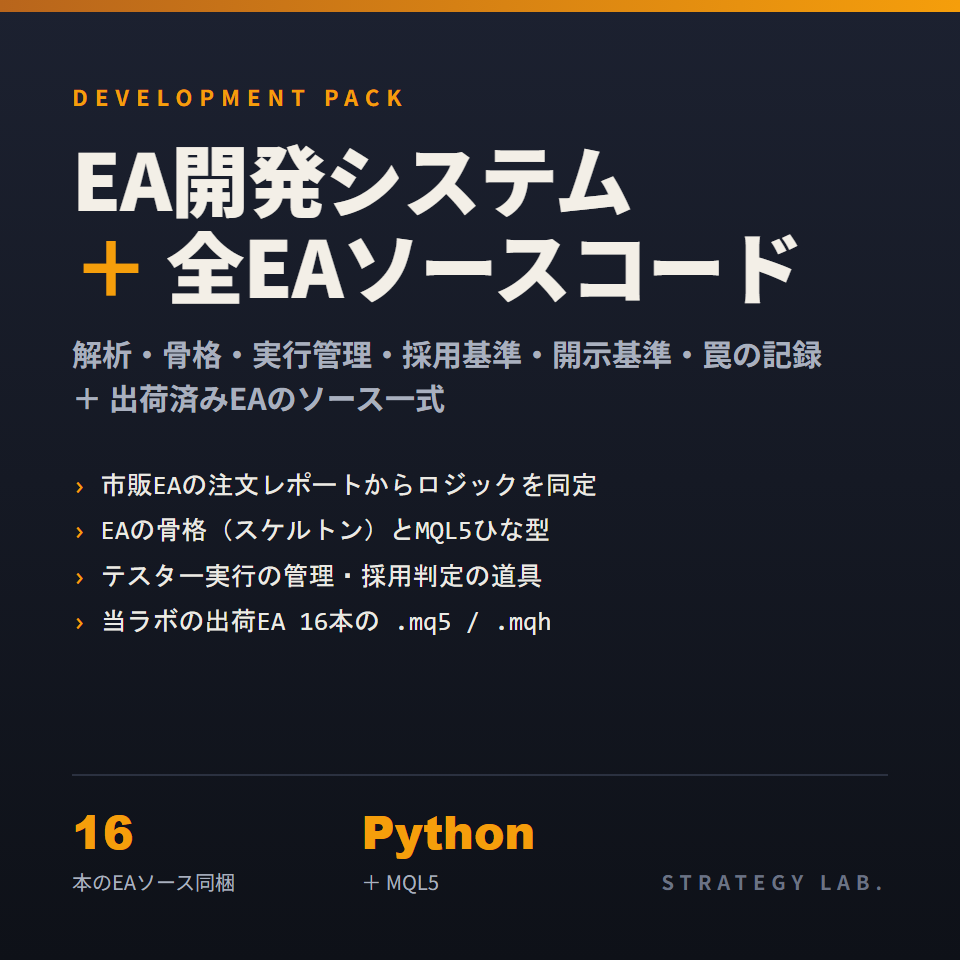Click the DEVELOPMENT PACK heading text
Image resolution: width=960 pixels, height=960 pixels.
pyautogui.click(x=238, y=98)
